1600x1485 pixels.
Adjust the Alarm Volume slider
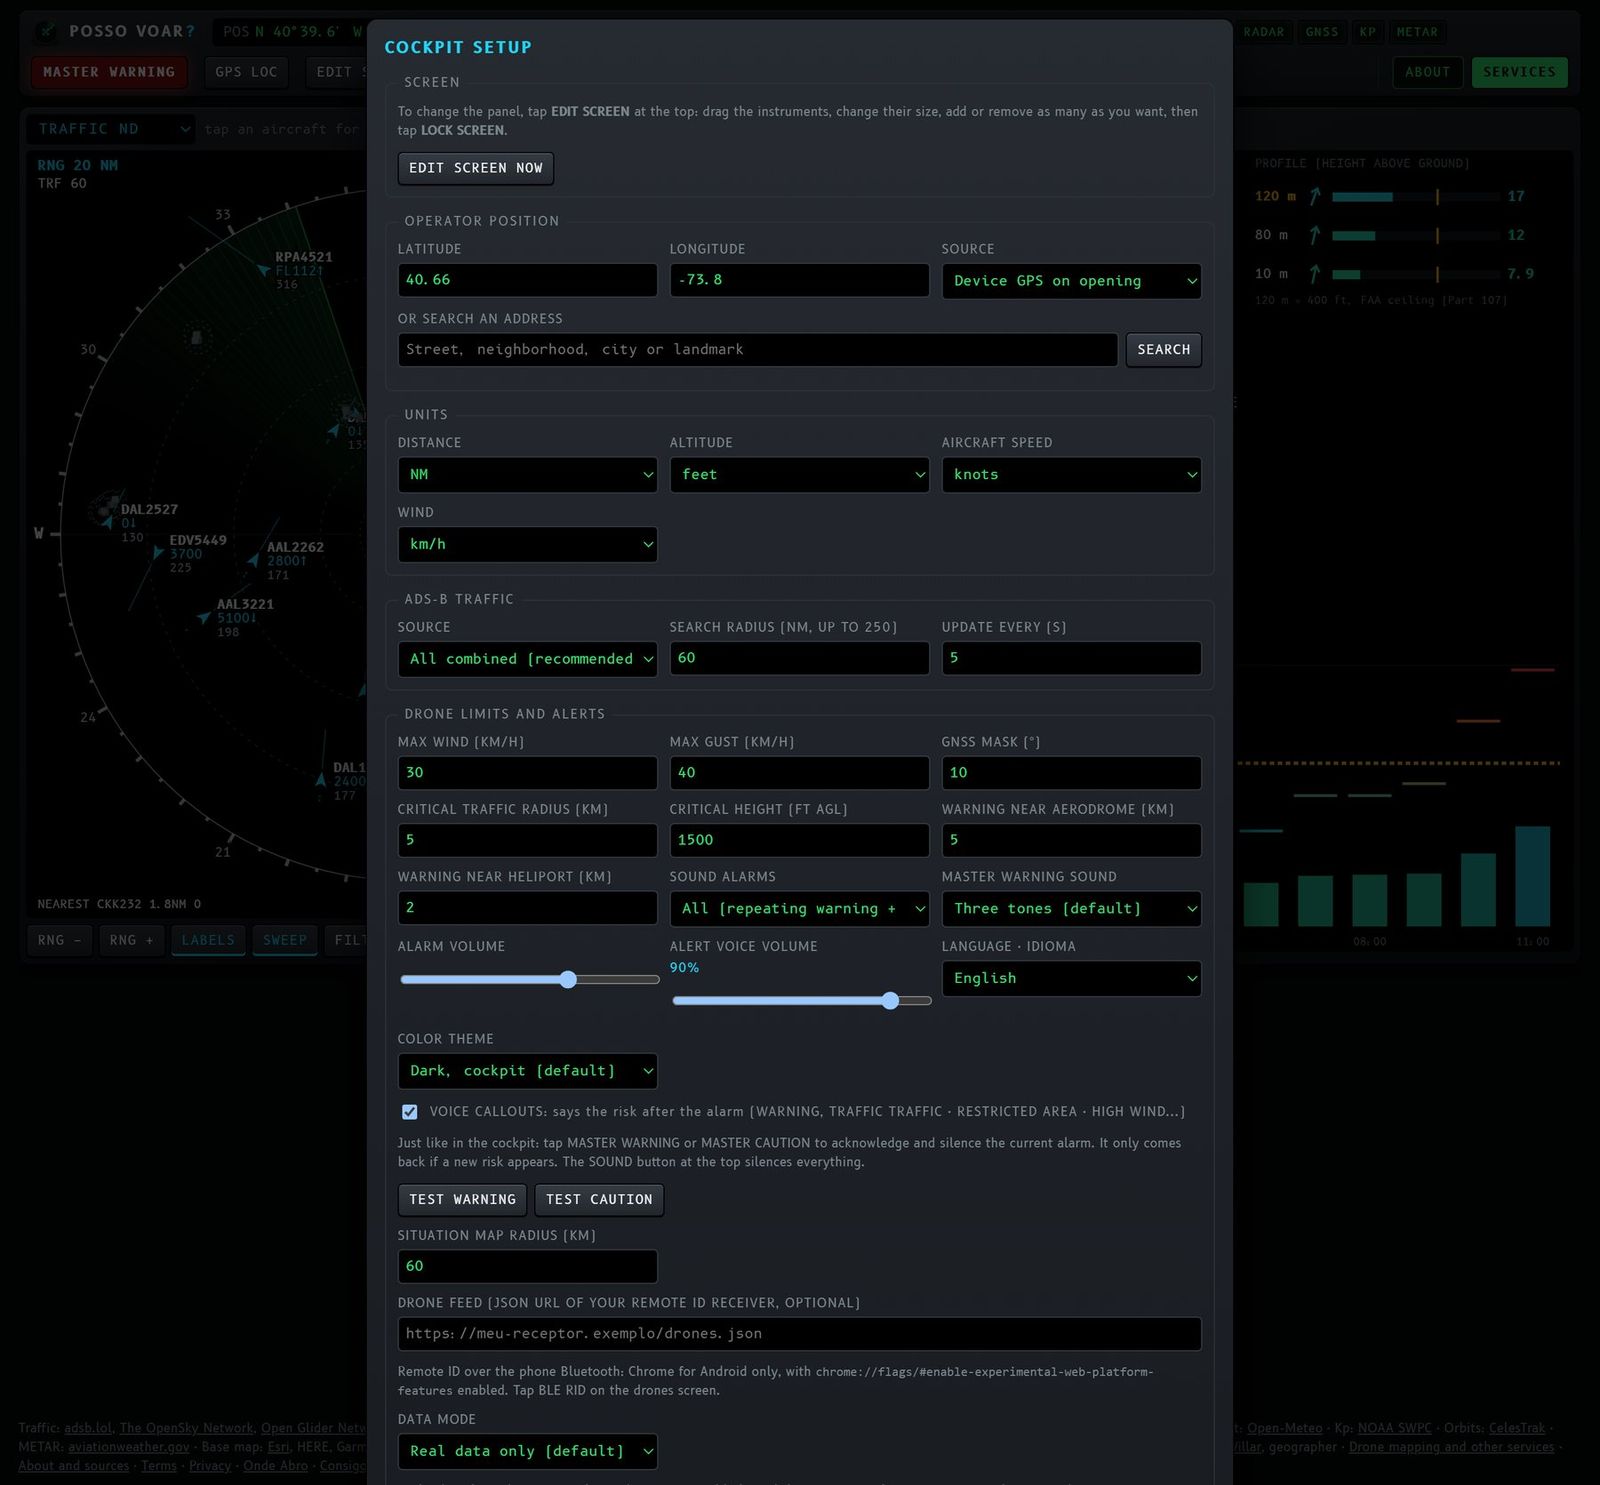point(529,980)
